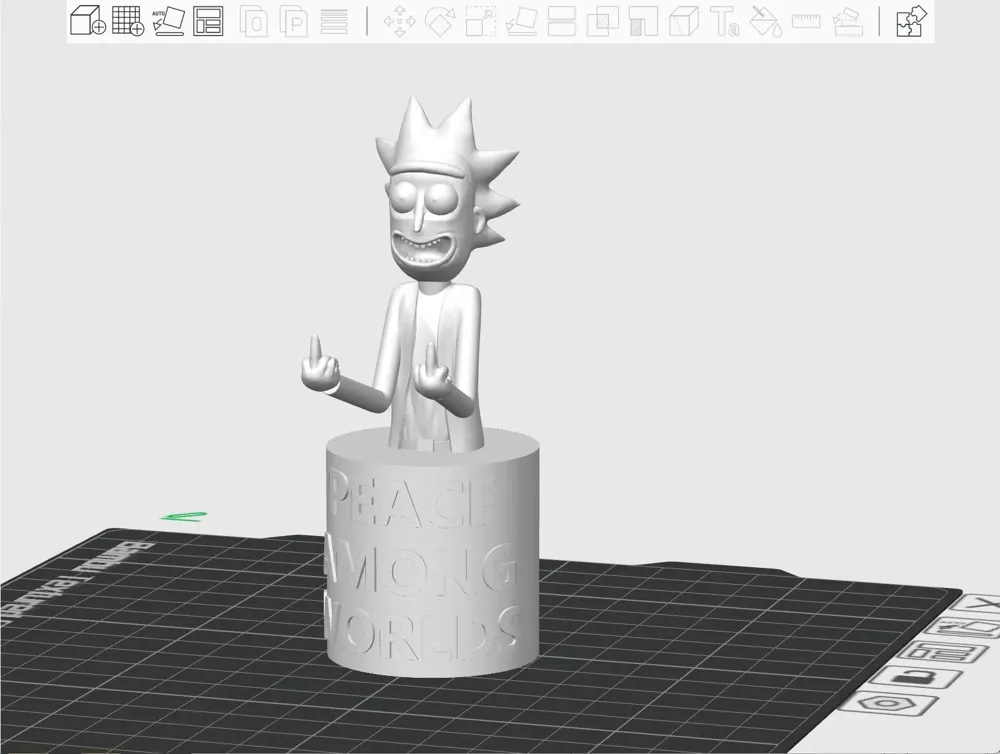Screen dimensions: 1000x754
Task: Open plate settings hexagon icon
Action: [886, 704]
